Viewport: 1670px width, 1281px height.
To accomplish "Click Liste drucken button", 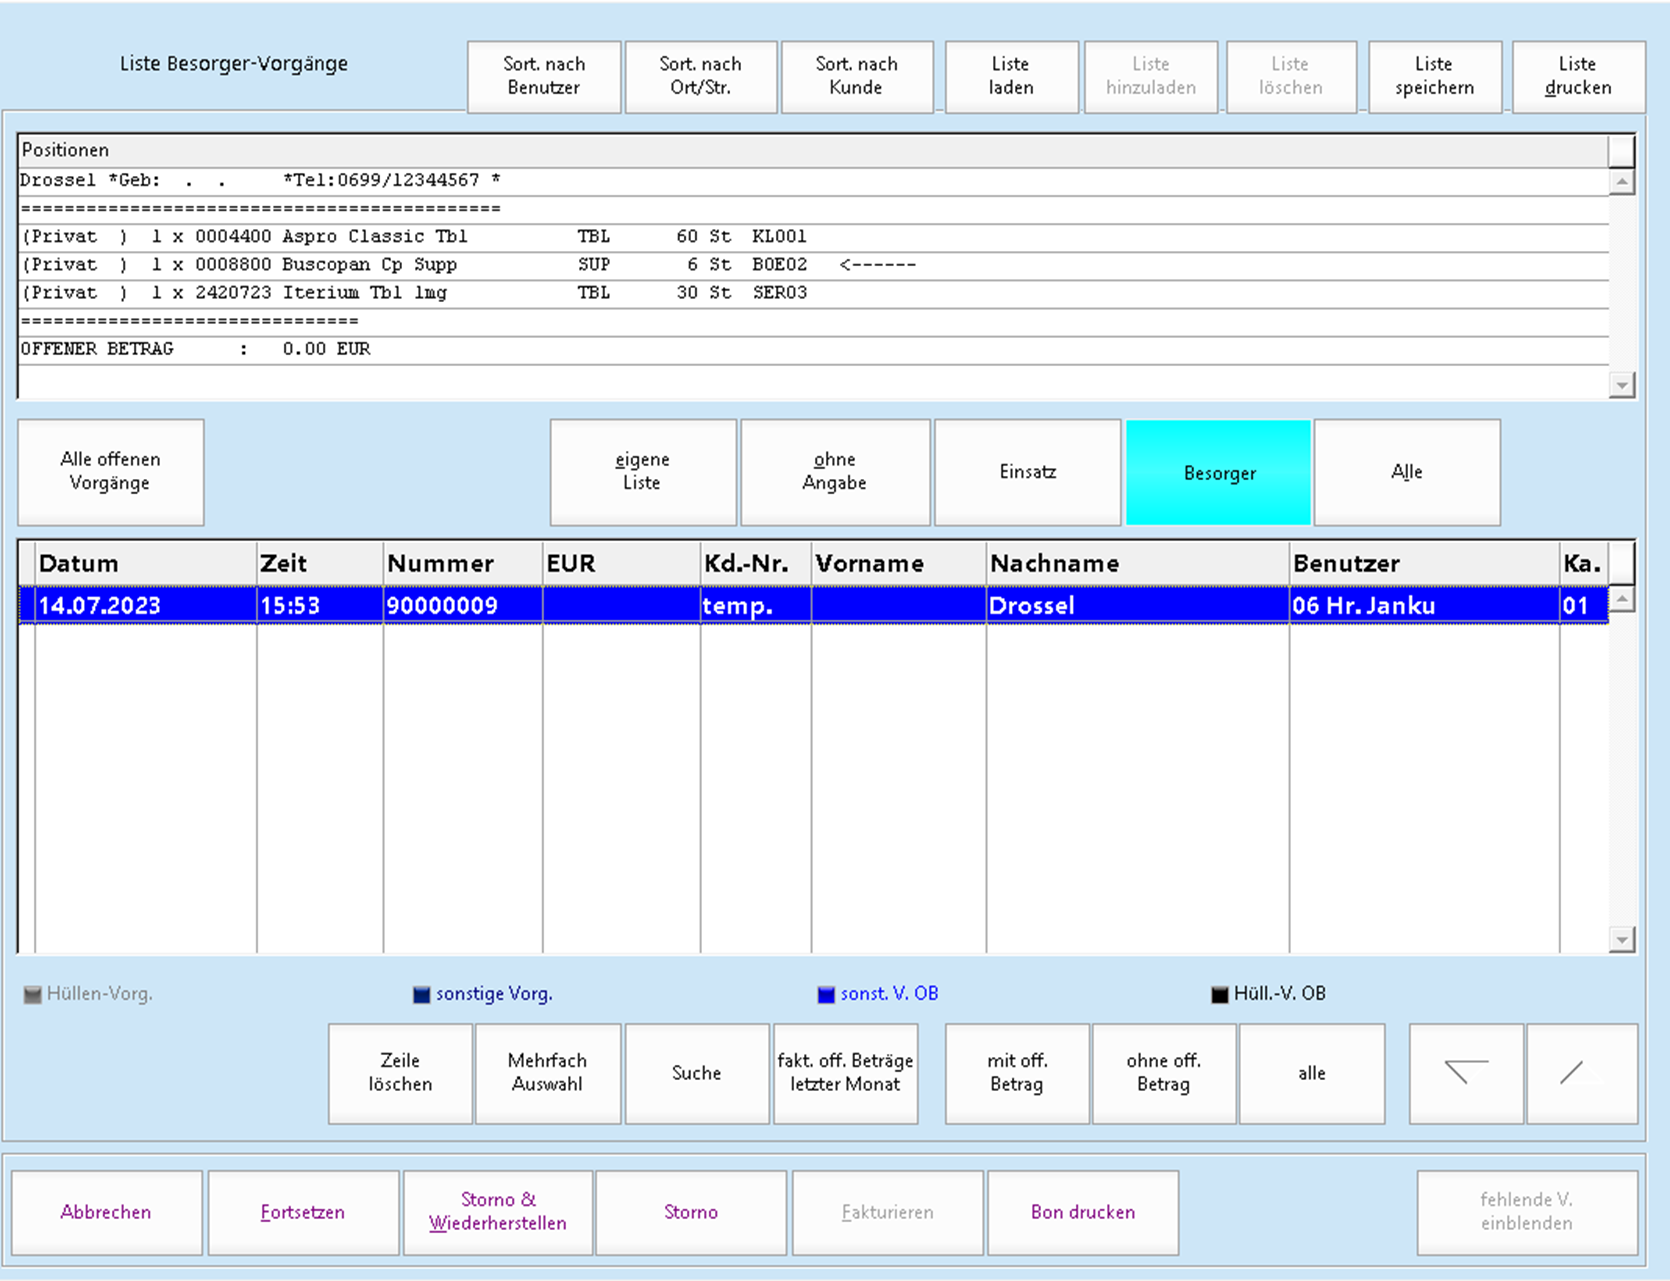I will (x=1578, y=76).
